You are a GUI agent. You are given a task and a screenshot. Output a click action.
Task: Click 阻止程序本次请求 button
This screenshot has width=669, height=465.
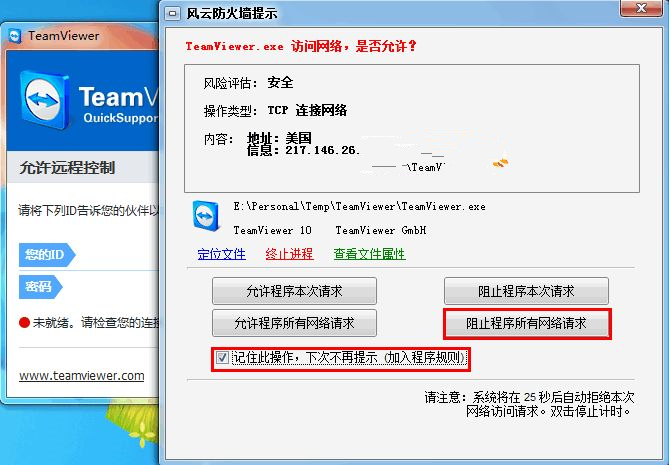(526, 291)
